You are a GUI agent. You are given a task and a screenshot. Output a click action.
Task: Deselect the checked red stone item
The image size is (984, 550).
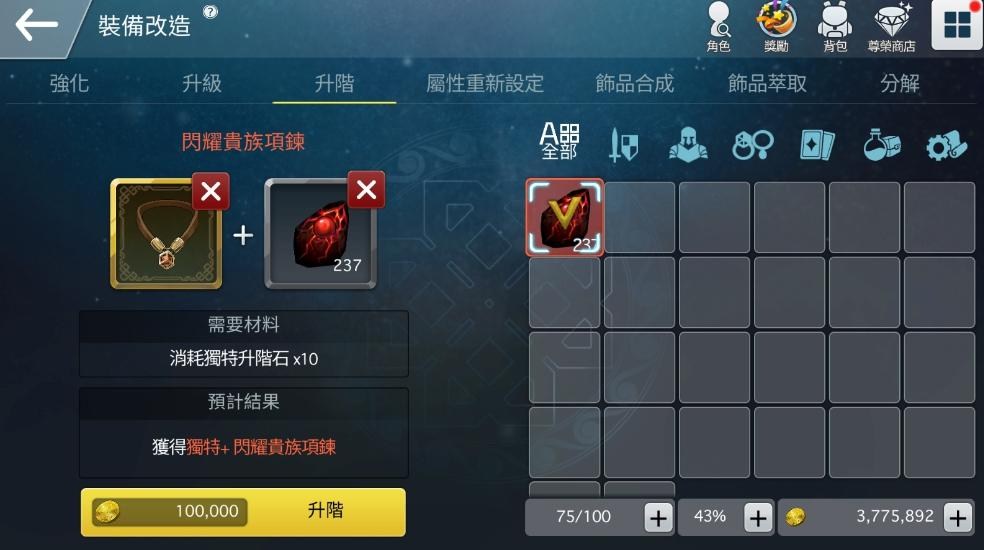point(565,217)
